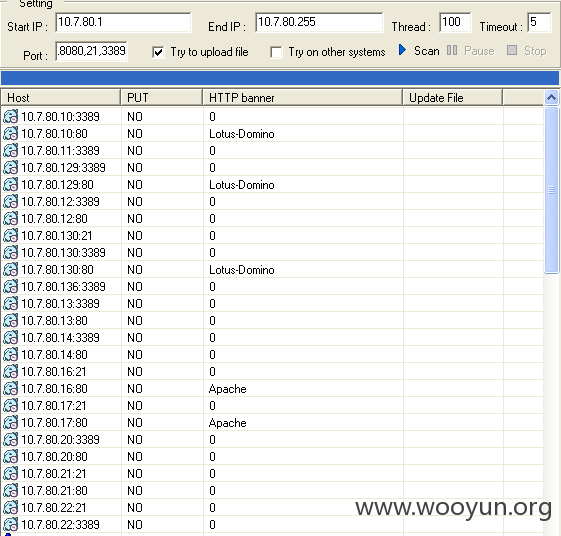561x536 pixels.
Task: Sort by the Host column header
Action: point(60,98)
